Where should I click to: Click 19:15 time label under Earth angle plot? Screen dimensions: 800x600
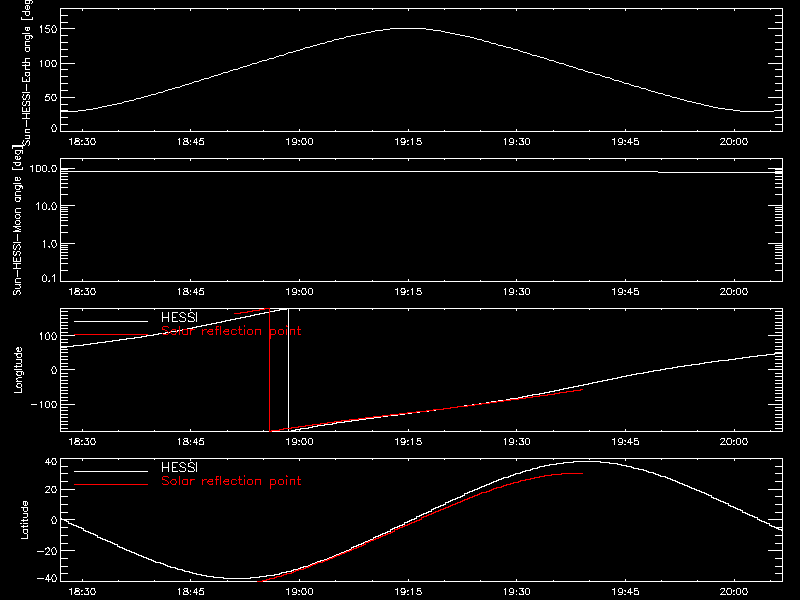(408, 141)
